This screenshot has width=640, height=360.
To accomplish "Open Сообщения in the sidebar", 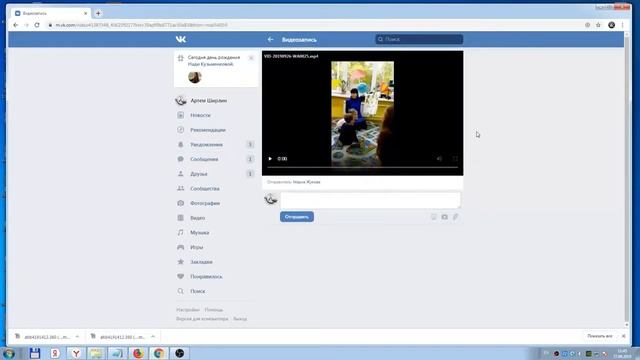I will 204,159.
